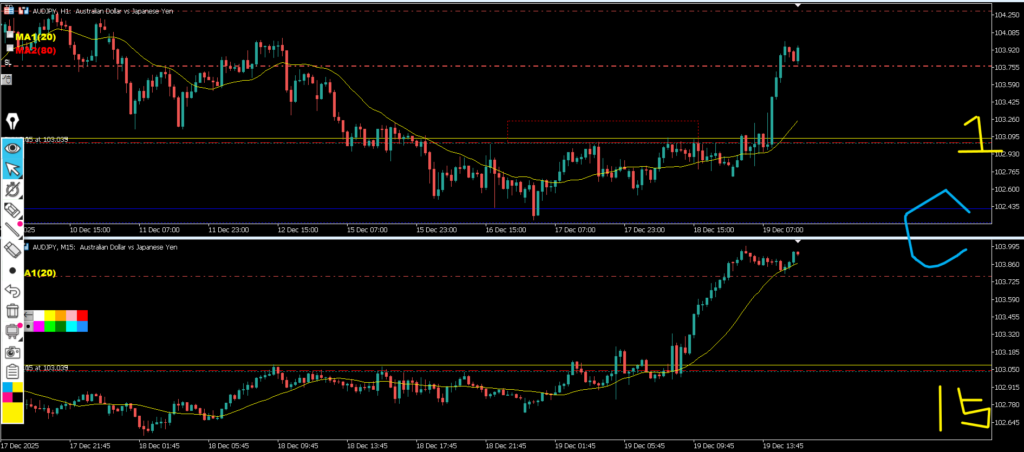Click the trash bin to delete drawings
The image size is (1024, 452).
12,312
